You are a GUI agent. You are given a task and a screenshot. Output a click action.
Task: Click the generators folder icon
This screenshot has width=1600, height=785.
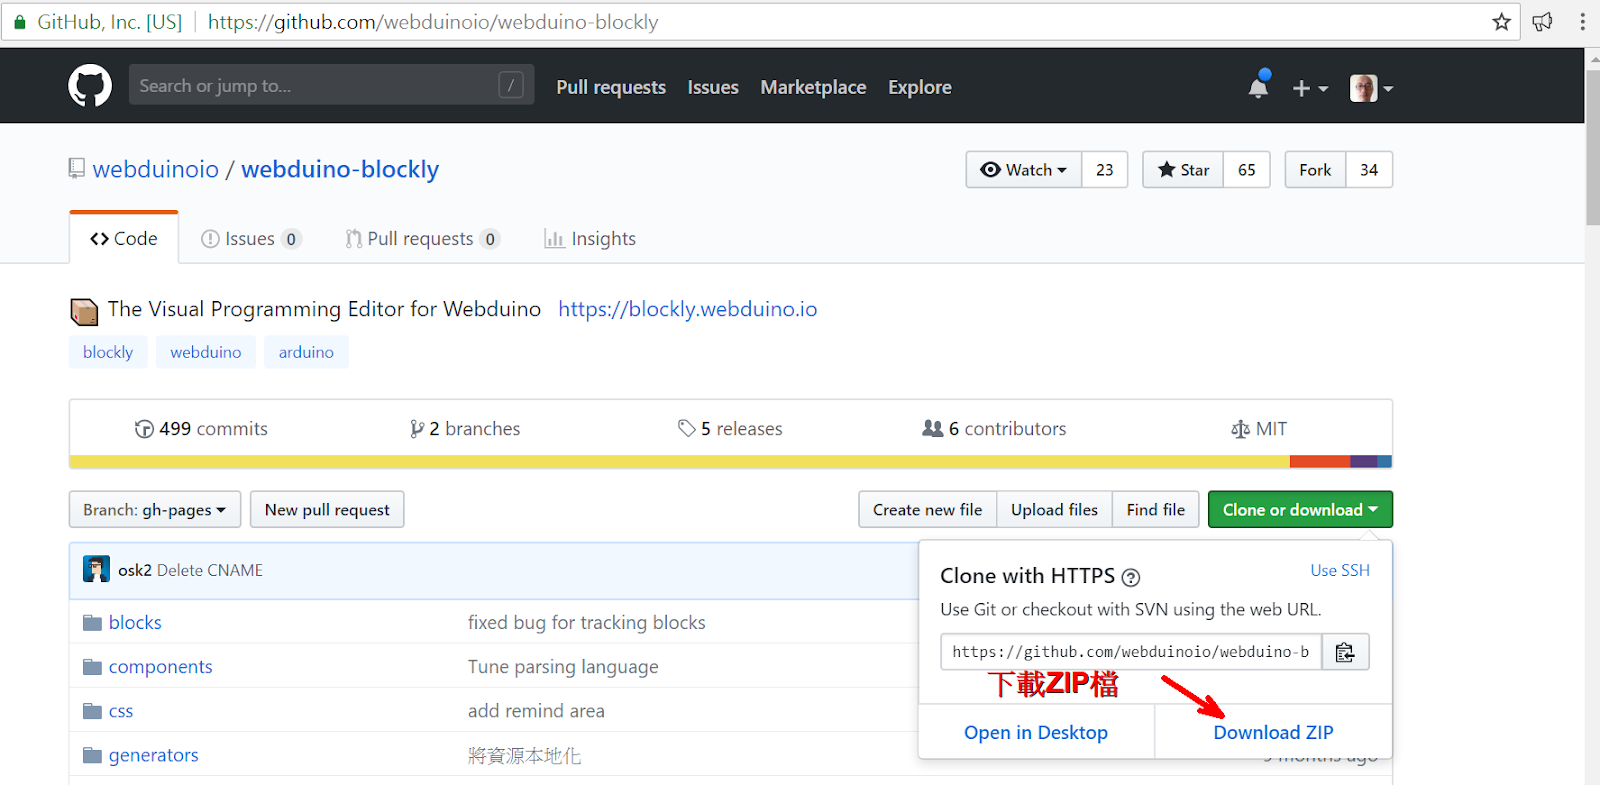tap(92, 755)
